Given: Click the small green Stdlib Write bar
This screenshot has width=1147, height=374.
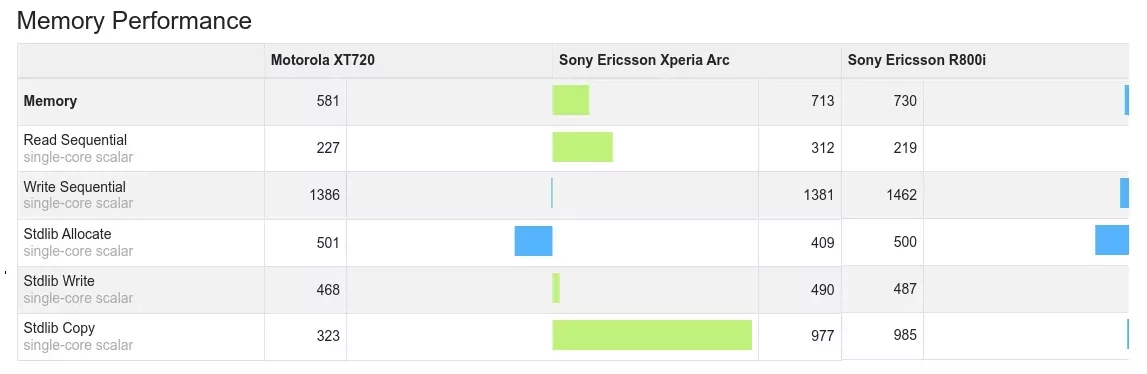Looking at the screenshot, I should (556, 288).
